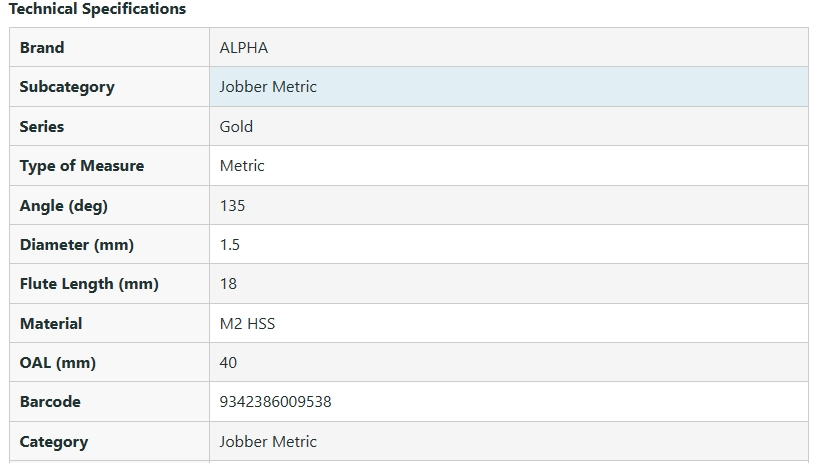Click the OAL (mm) label
This screenshot has height=463, width=815.
click(x=58, y=363)
